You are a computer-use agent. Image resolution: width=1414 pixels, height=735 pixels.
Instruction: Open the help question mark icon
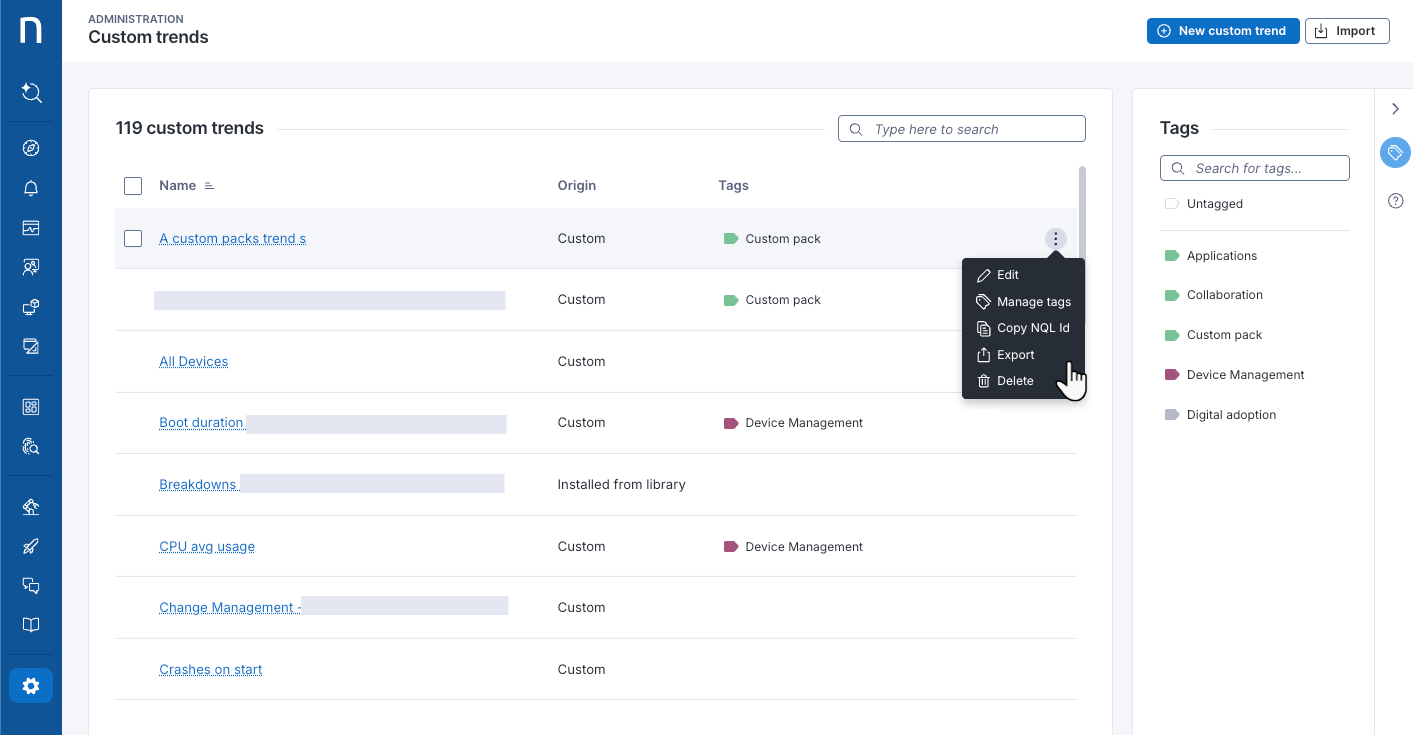pyautogui.click(x=1396, y=201)
